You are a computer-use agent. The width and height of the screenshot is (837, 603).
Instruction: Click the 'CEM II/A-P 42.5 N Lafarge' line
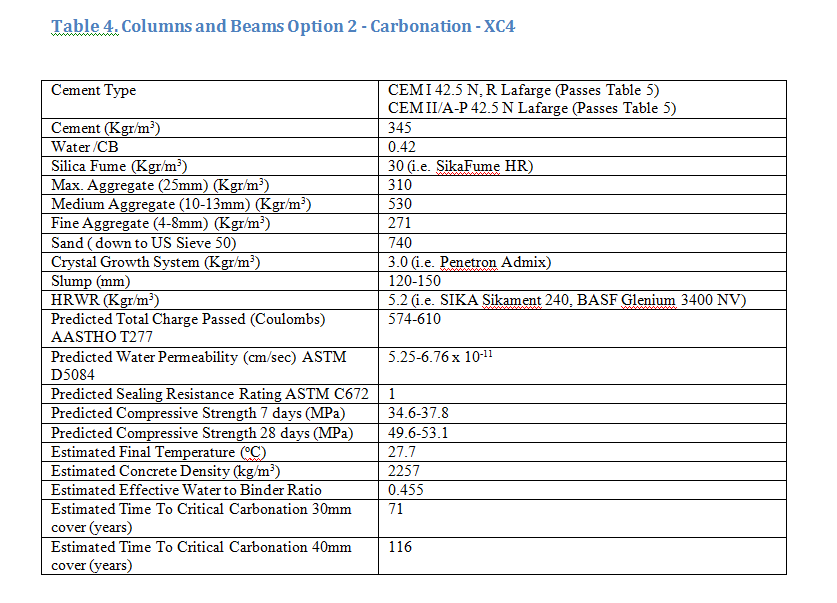coord(532,108)
